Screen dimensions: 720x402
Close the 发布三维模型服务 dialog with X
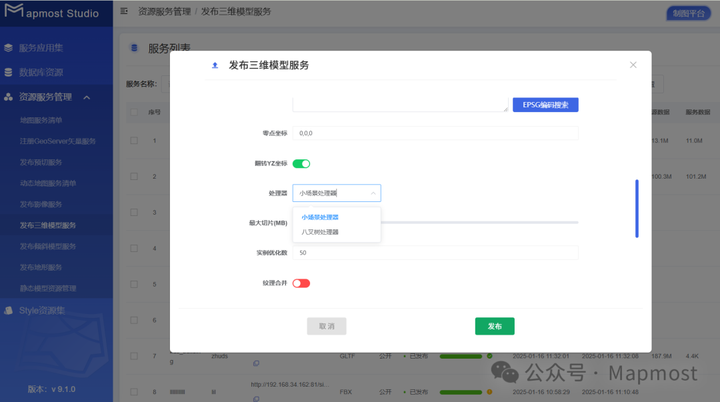[x=633, y=65]
